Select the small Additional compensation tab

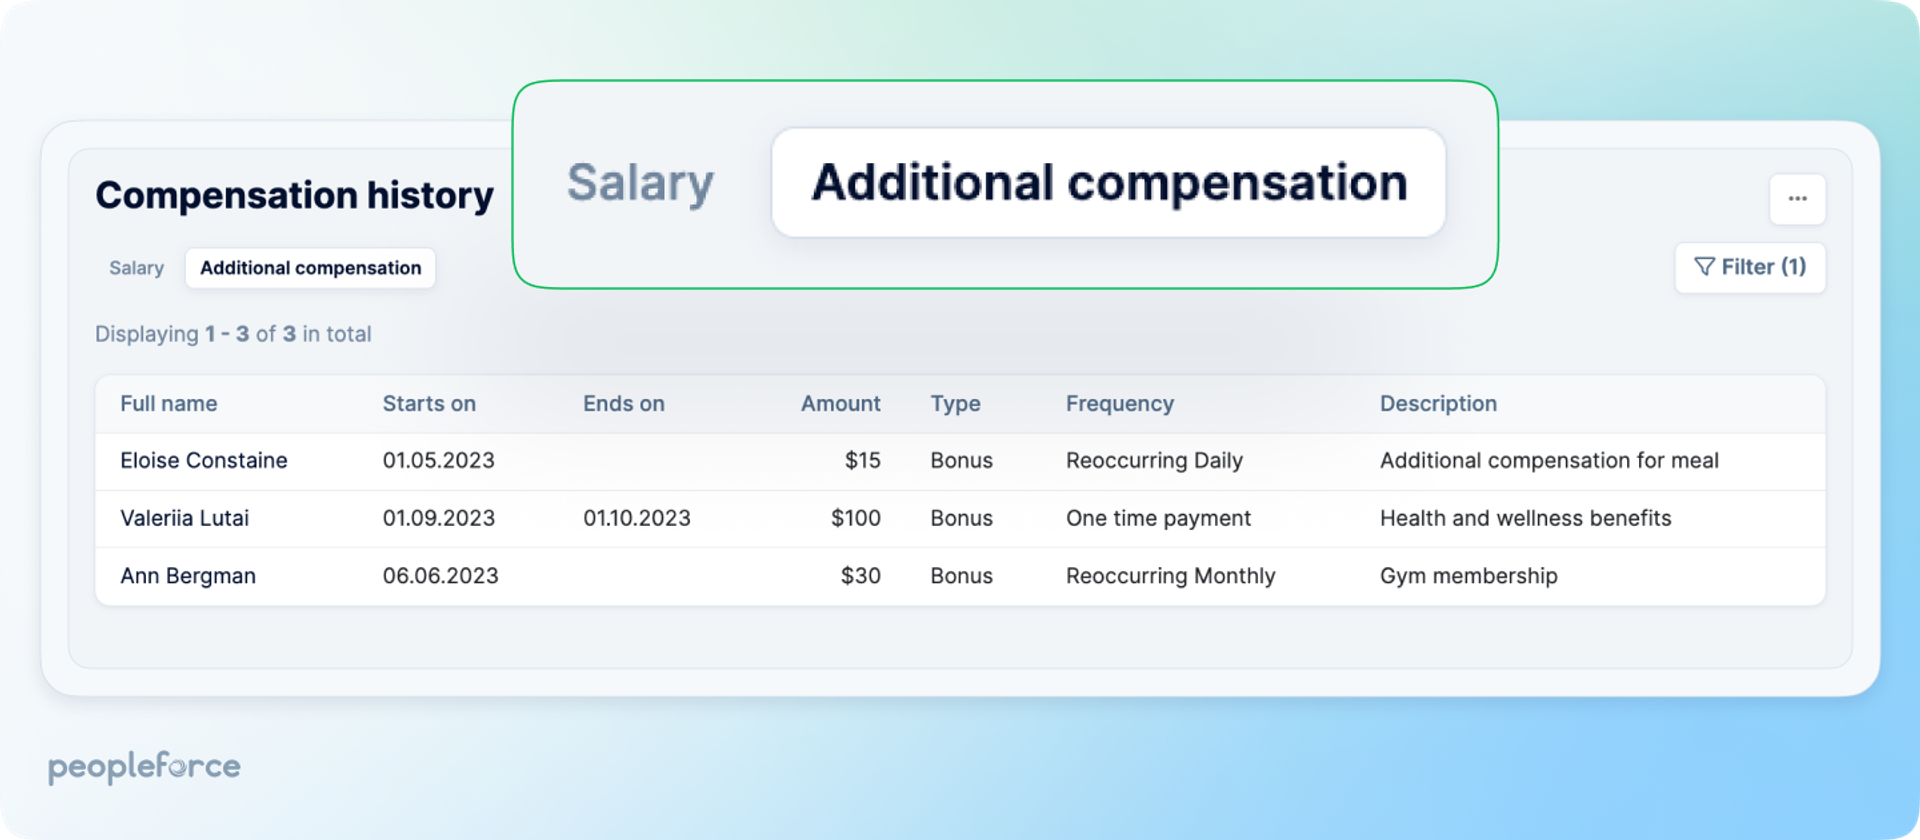coord(310,268)
